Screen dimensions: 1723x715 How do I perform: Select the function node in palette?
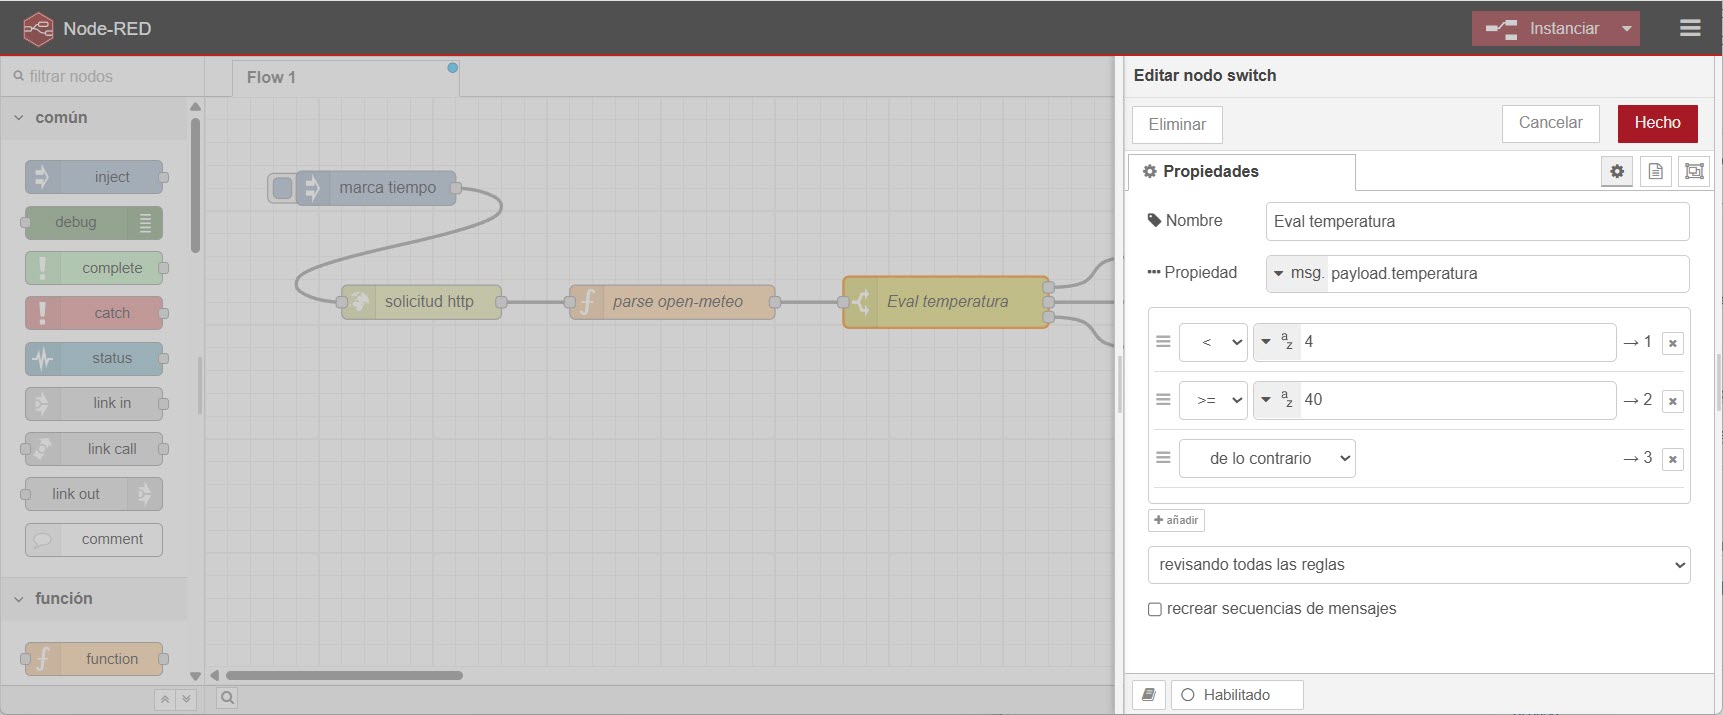[94, 659]
